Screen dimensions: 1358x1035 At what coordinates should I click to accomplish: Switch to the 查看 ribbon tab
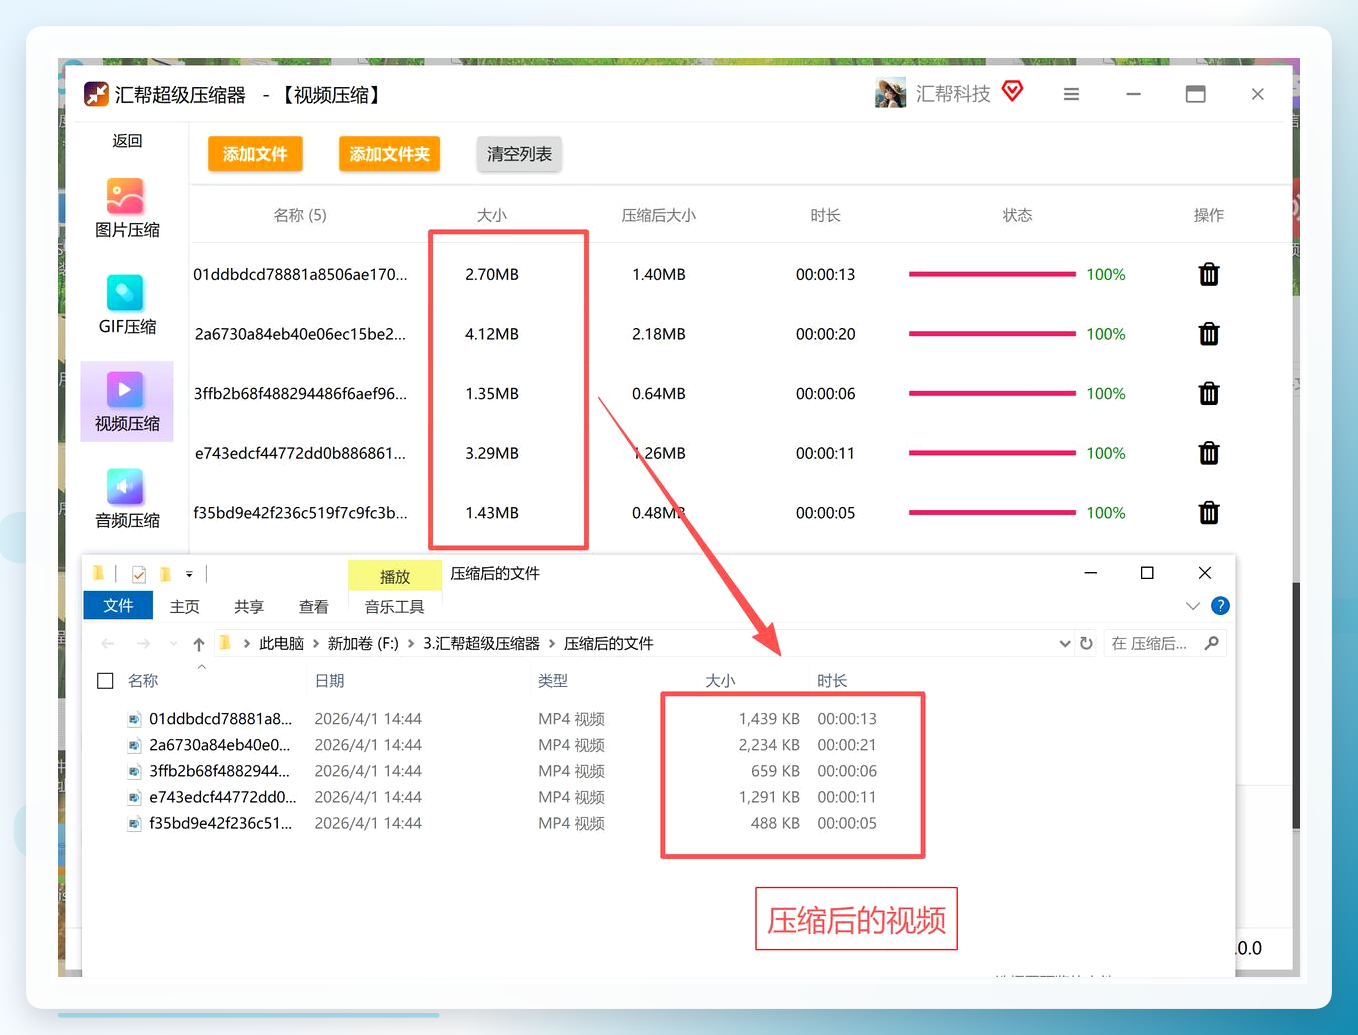[x=314, y=607]
